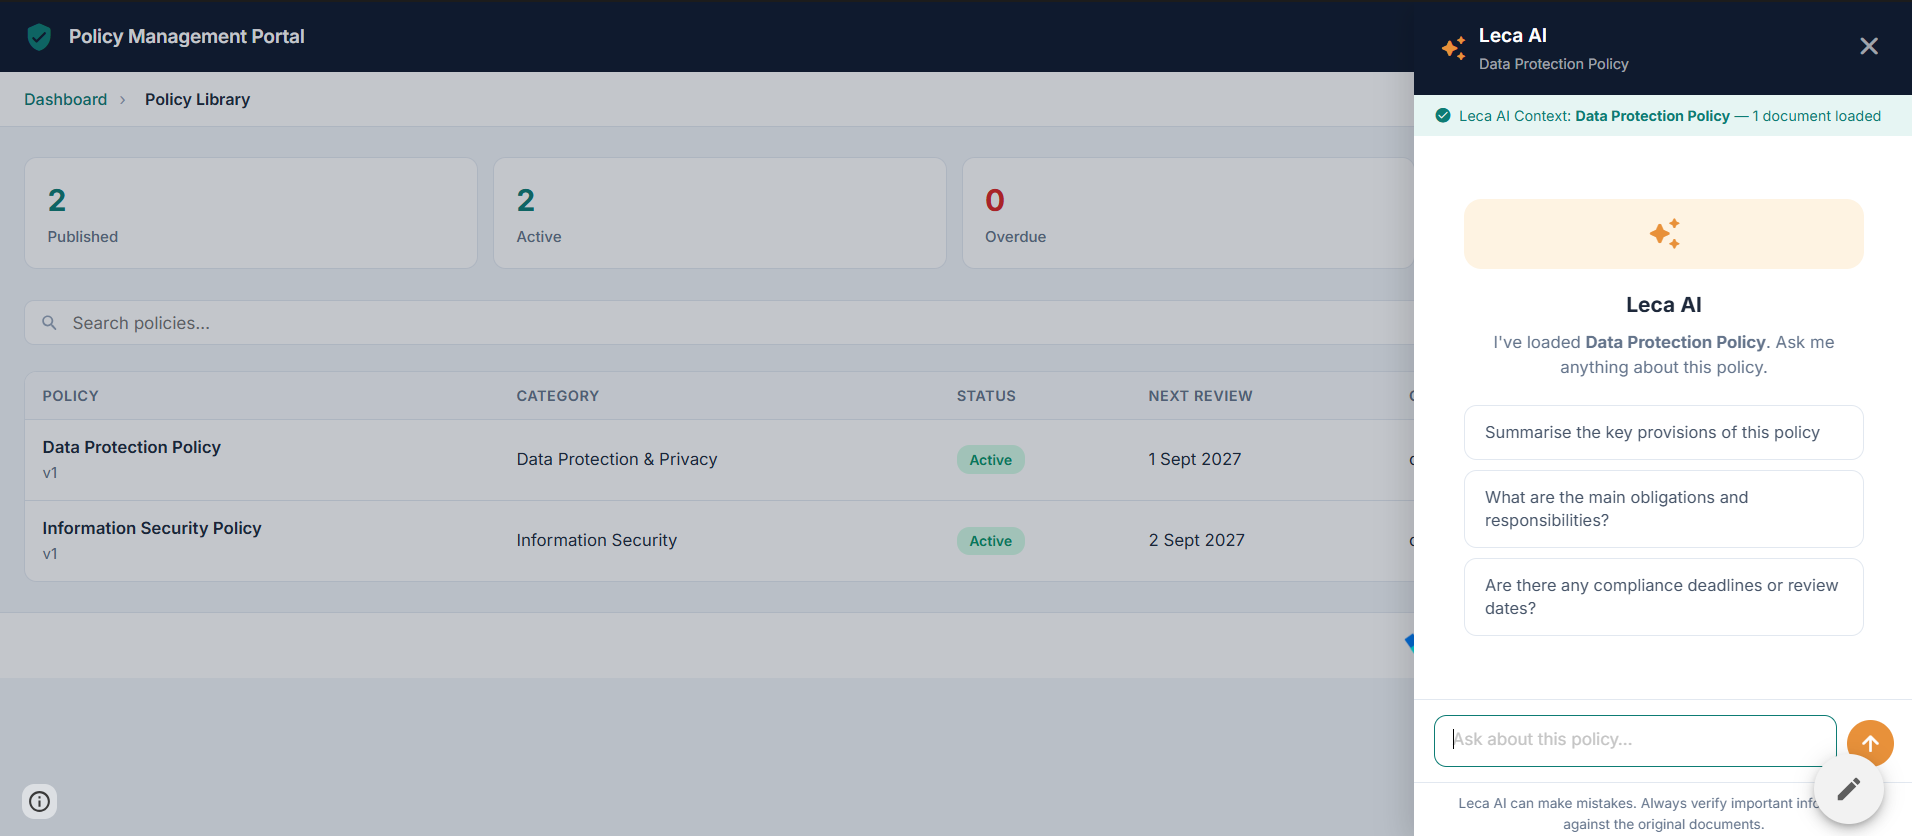Click the 1 Sept 2027 review date
The height and width of the screenshot is (836, 1912).
pyautogui.click(x=1194, y=459)
